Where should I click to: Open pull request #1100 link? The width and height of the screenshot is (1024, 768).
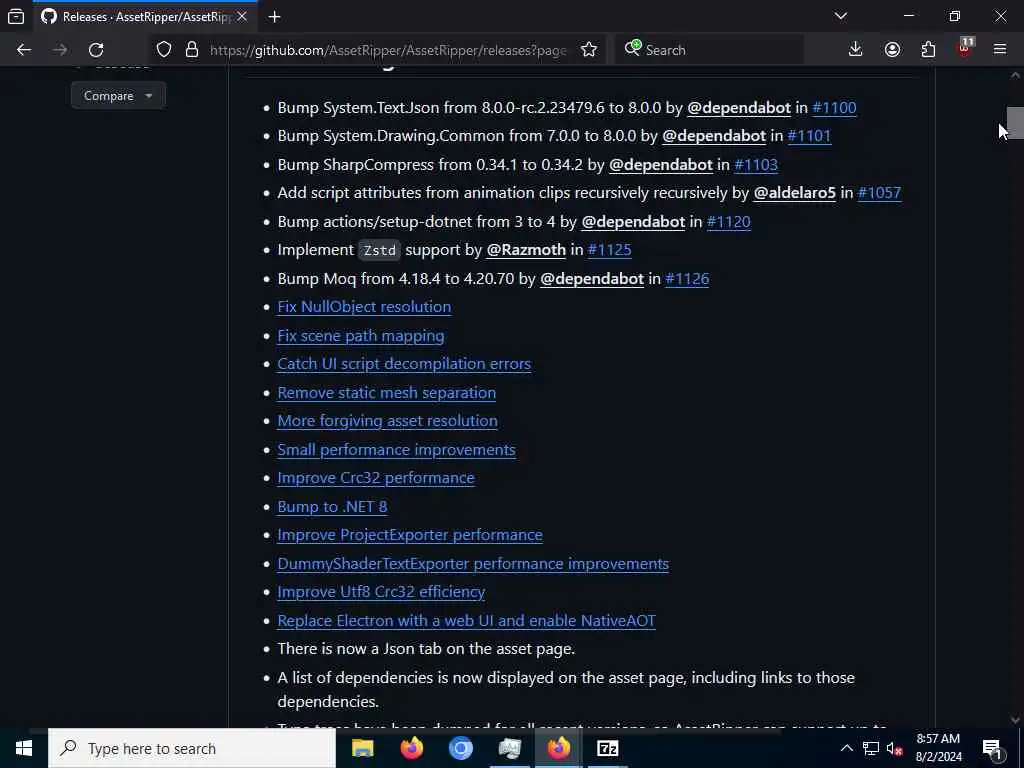[834, 108]
